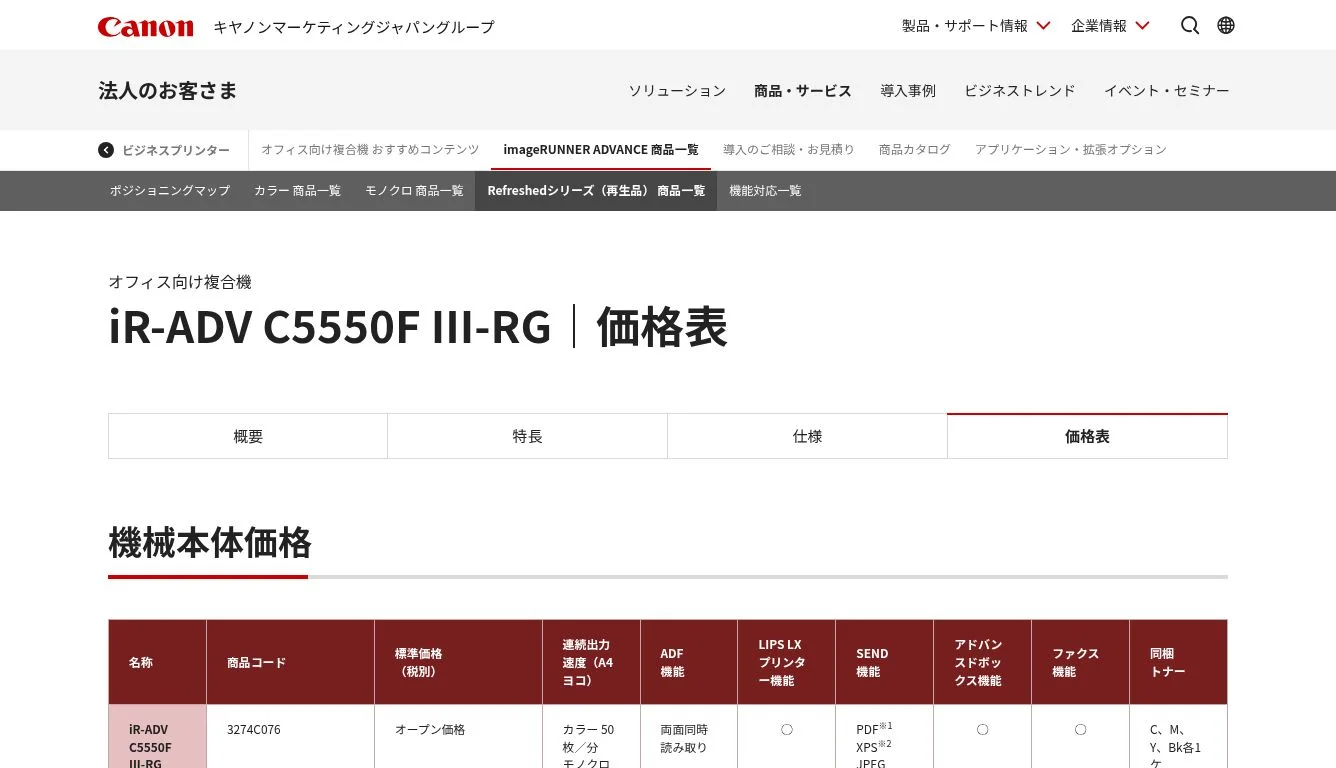Screen dimensions: 1336x768
Task: Open the 導入事例 menu
Action: 908,91
